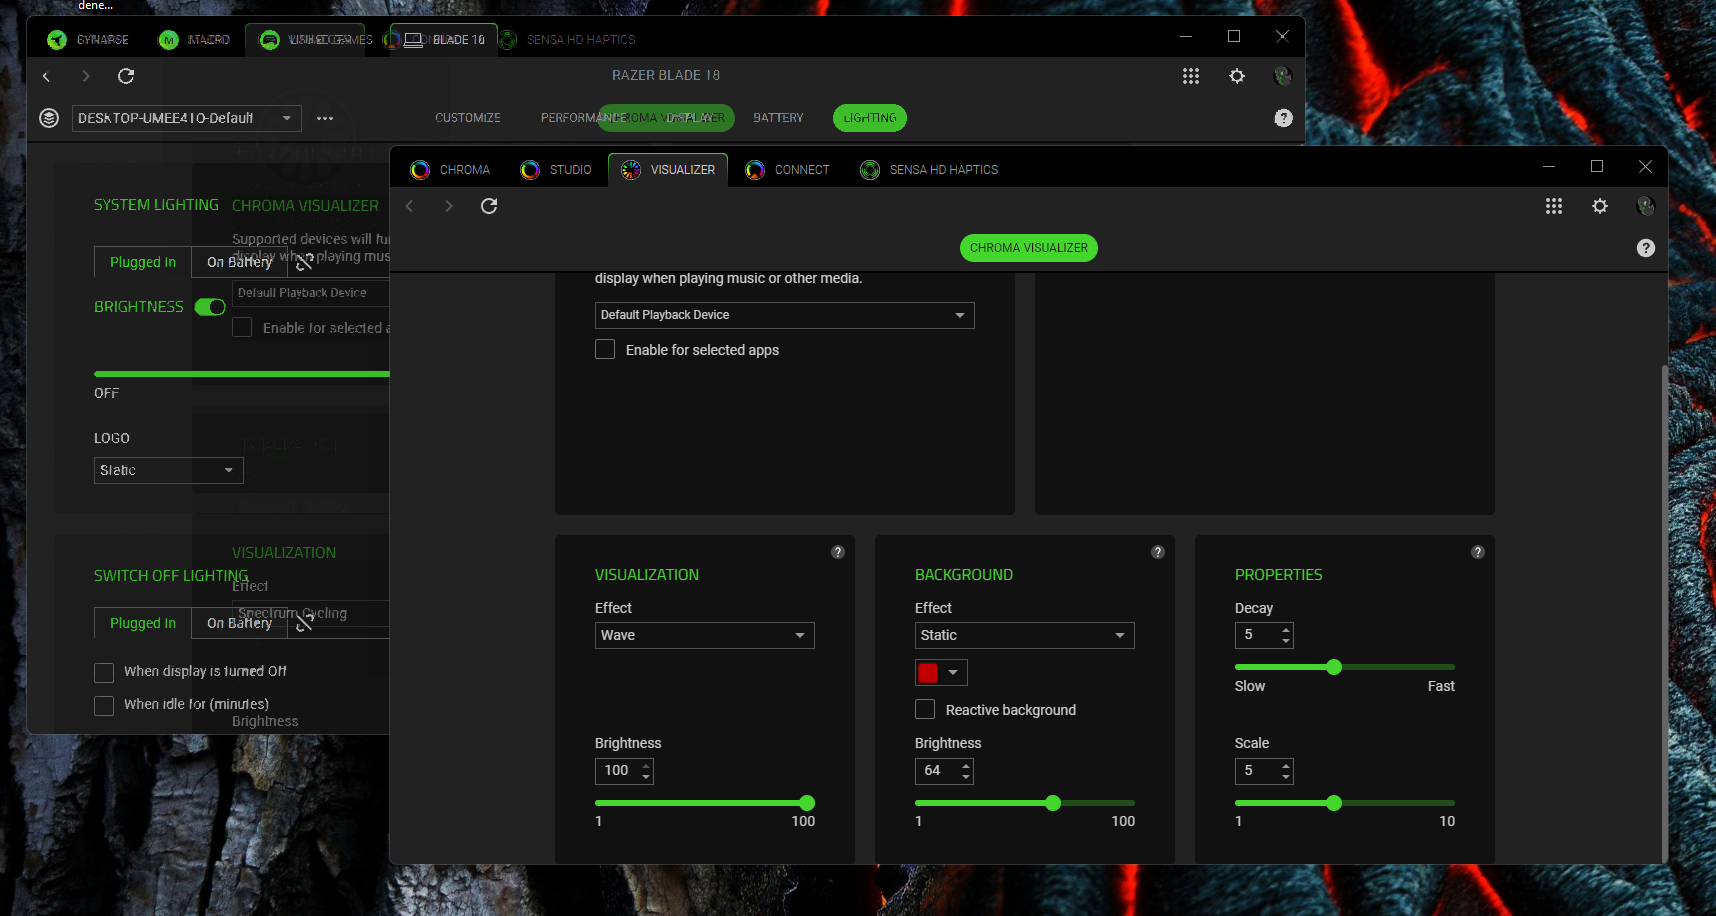Screen dimensions: 1716x916
Task: Open the Visualization Effect Wave dropdown
Action: (705, 635)
